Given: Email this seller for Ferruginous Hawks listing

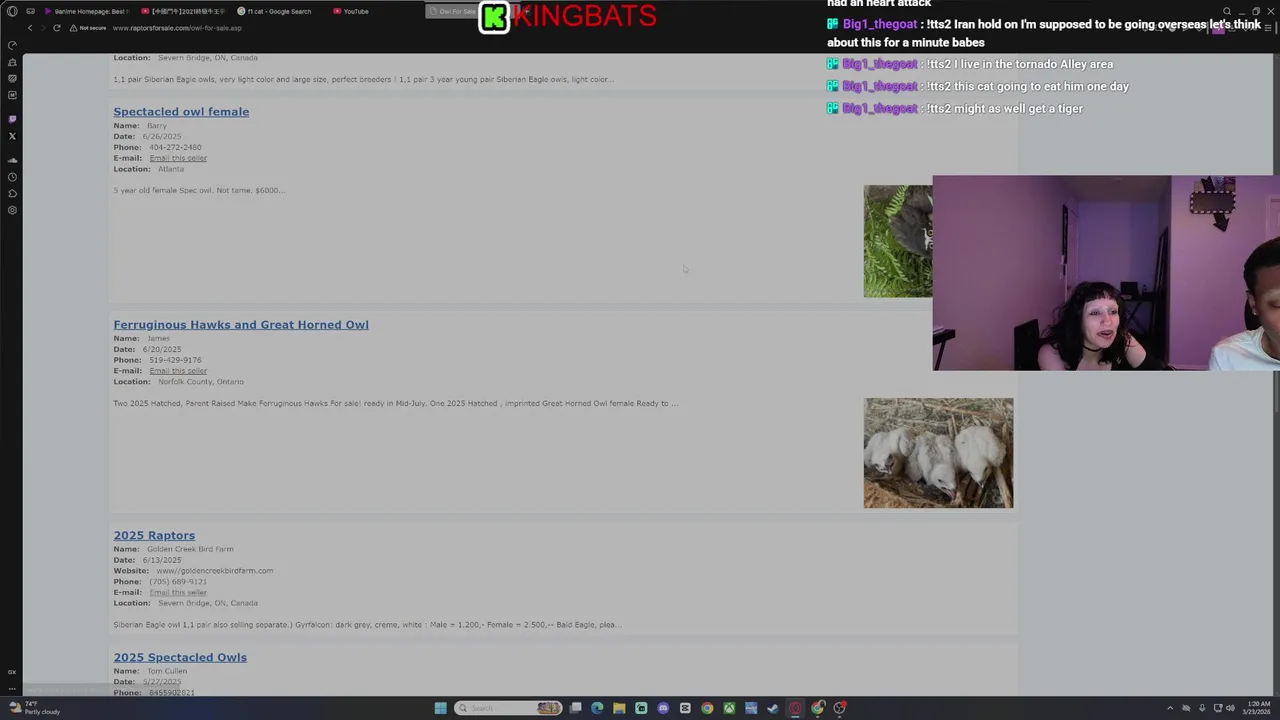Looking at the screenshot, I should coord(178,371).
